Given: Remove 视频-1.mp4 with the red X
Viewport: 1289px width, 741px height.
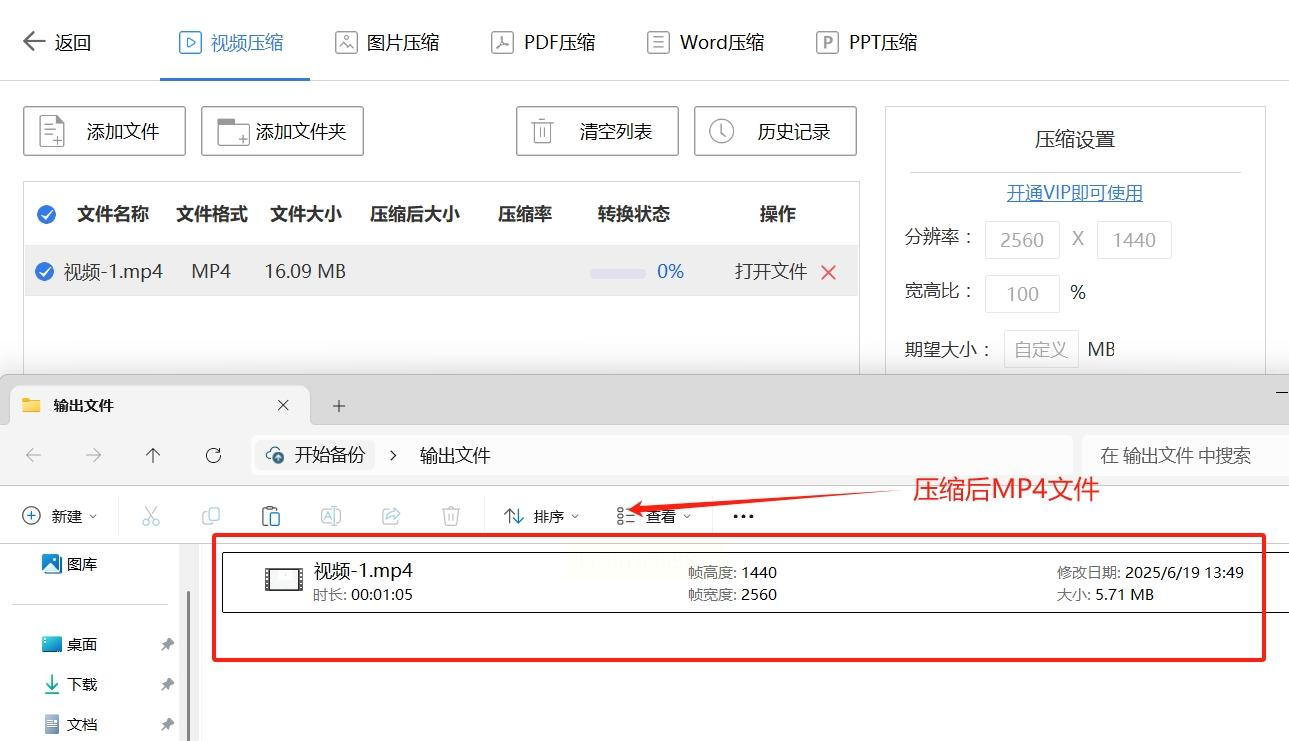Looking at the screenshot, I should tap(828, 272).
